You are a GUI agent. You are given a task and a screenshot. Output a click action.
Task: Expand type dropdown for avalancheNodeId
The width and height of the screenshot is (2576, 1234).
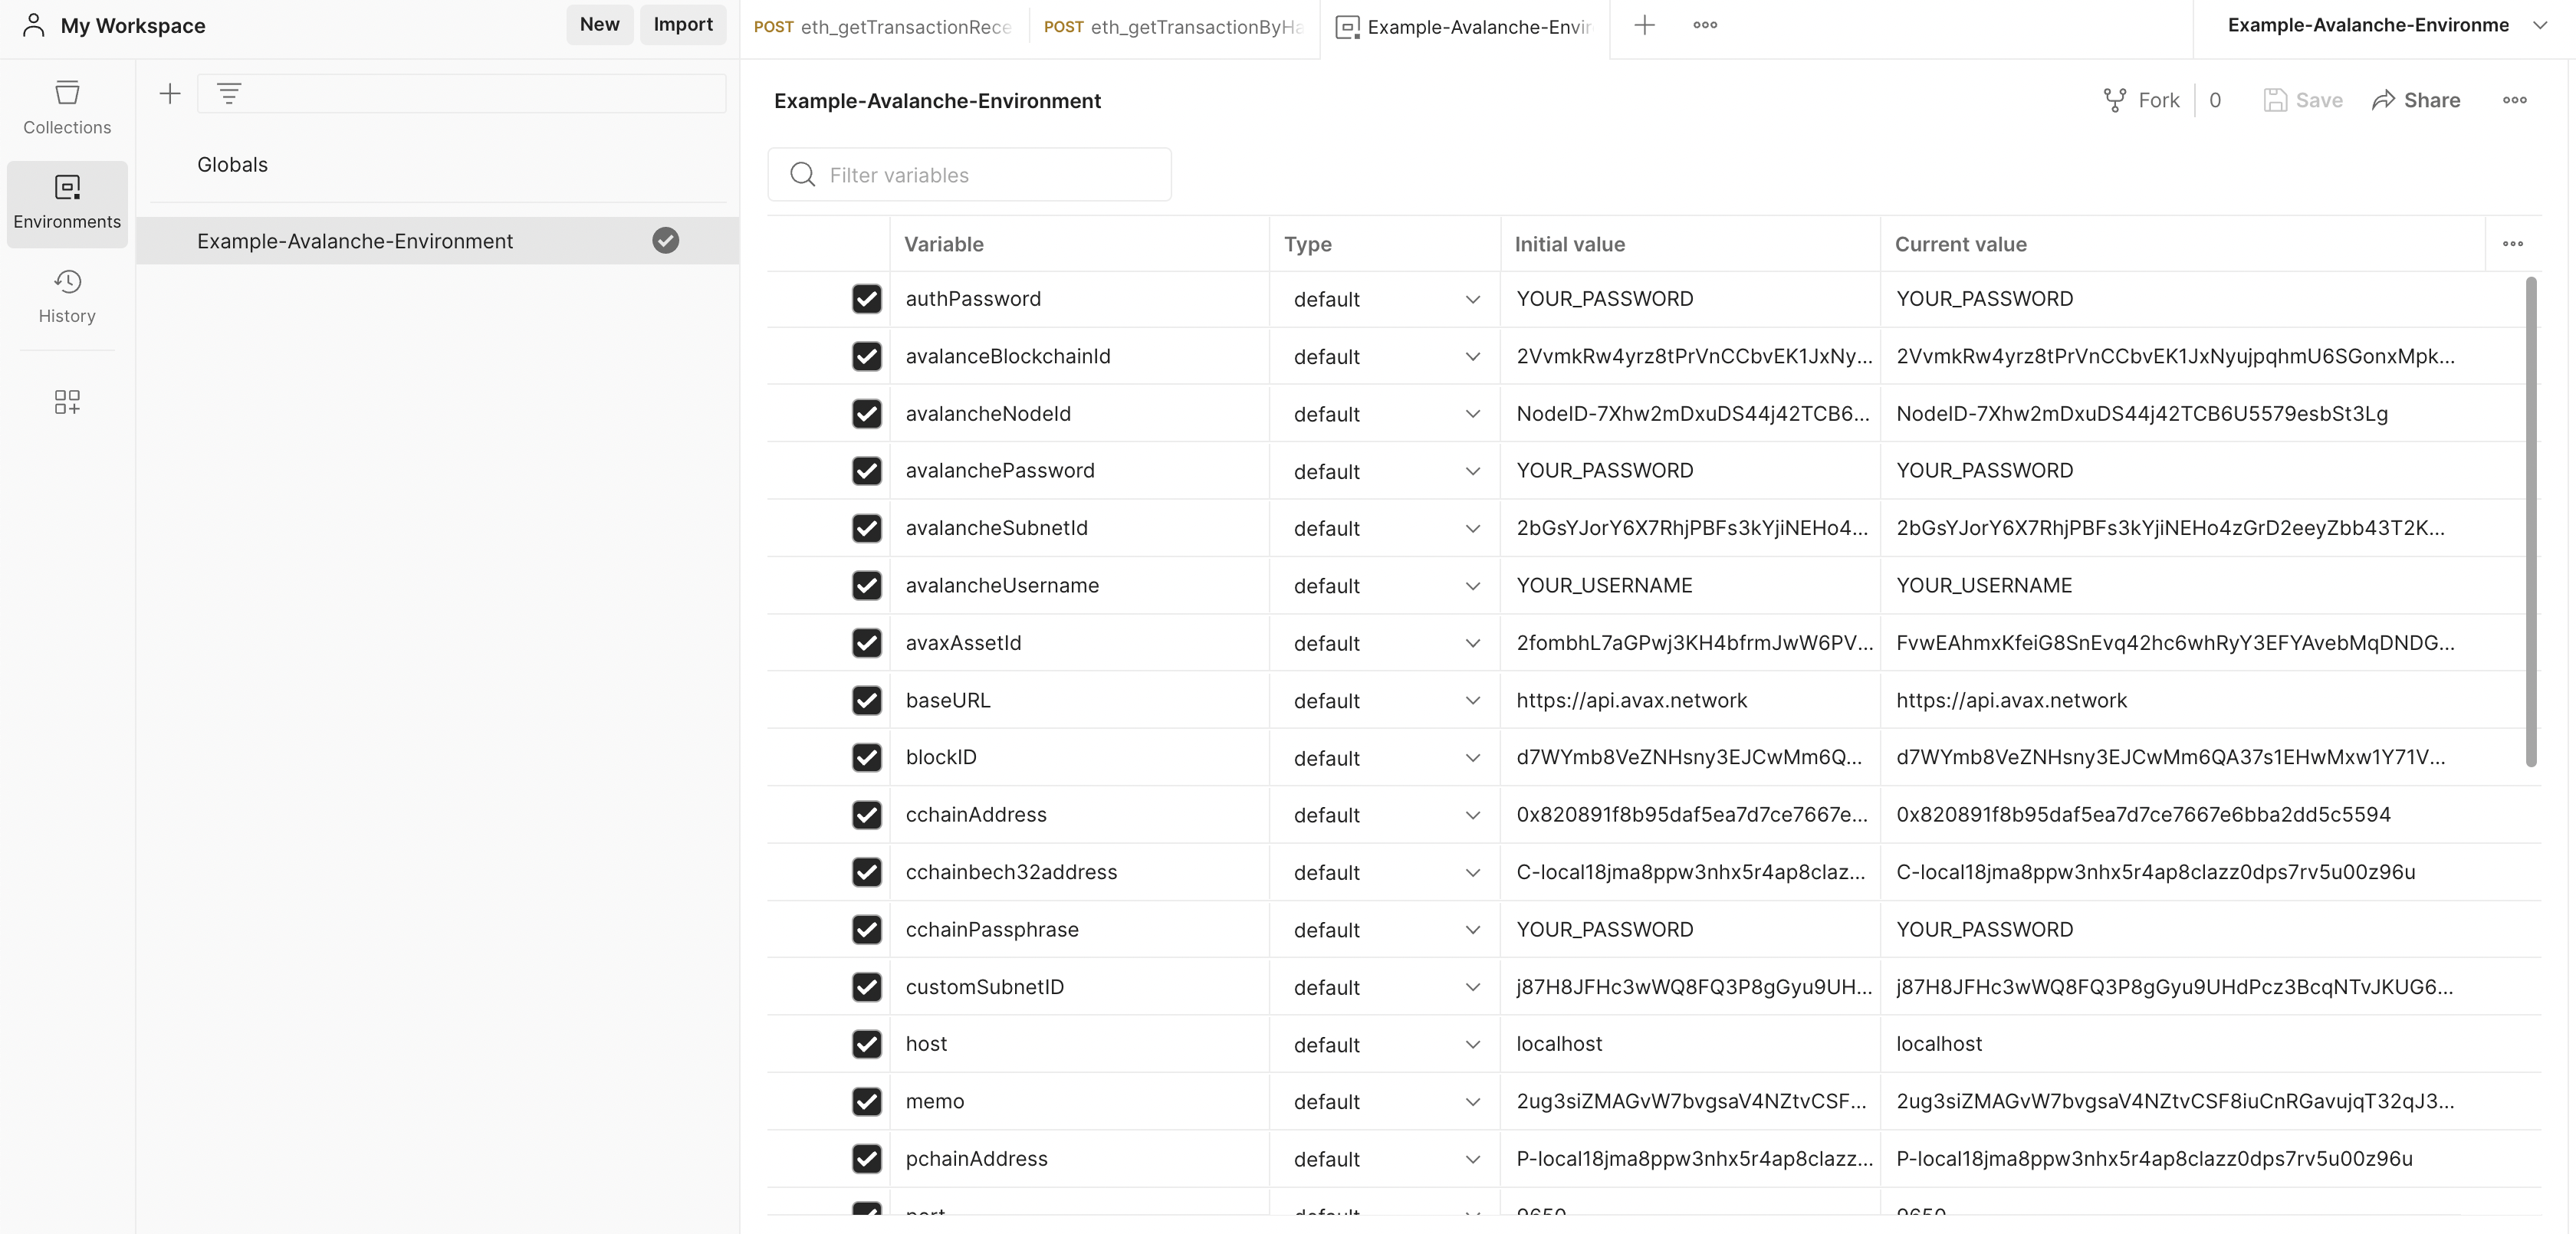[x=1472, y=414]
